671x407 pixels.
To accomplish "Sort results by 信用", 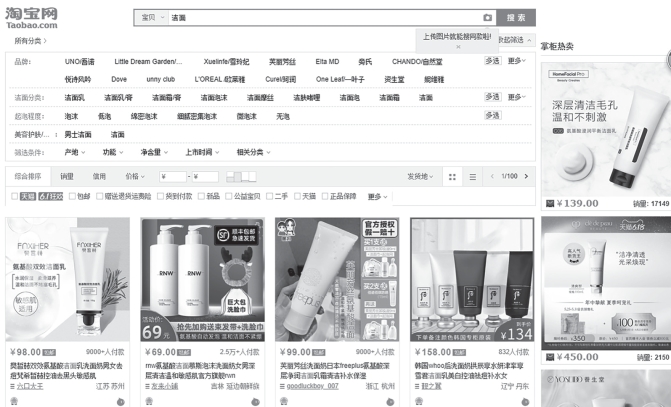I will click(99, 176).
